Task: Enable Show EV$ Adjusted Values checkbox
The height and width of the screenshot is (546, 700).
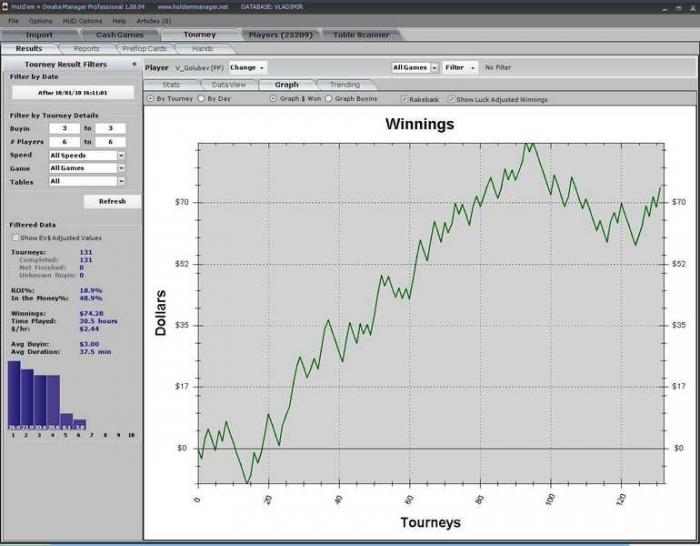Action: click(15, 238)
